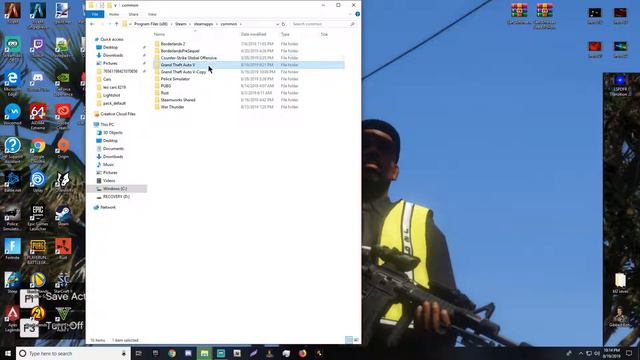Launch Uplay from the desktop

click(38, 182)
